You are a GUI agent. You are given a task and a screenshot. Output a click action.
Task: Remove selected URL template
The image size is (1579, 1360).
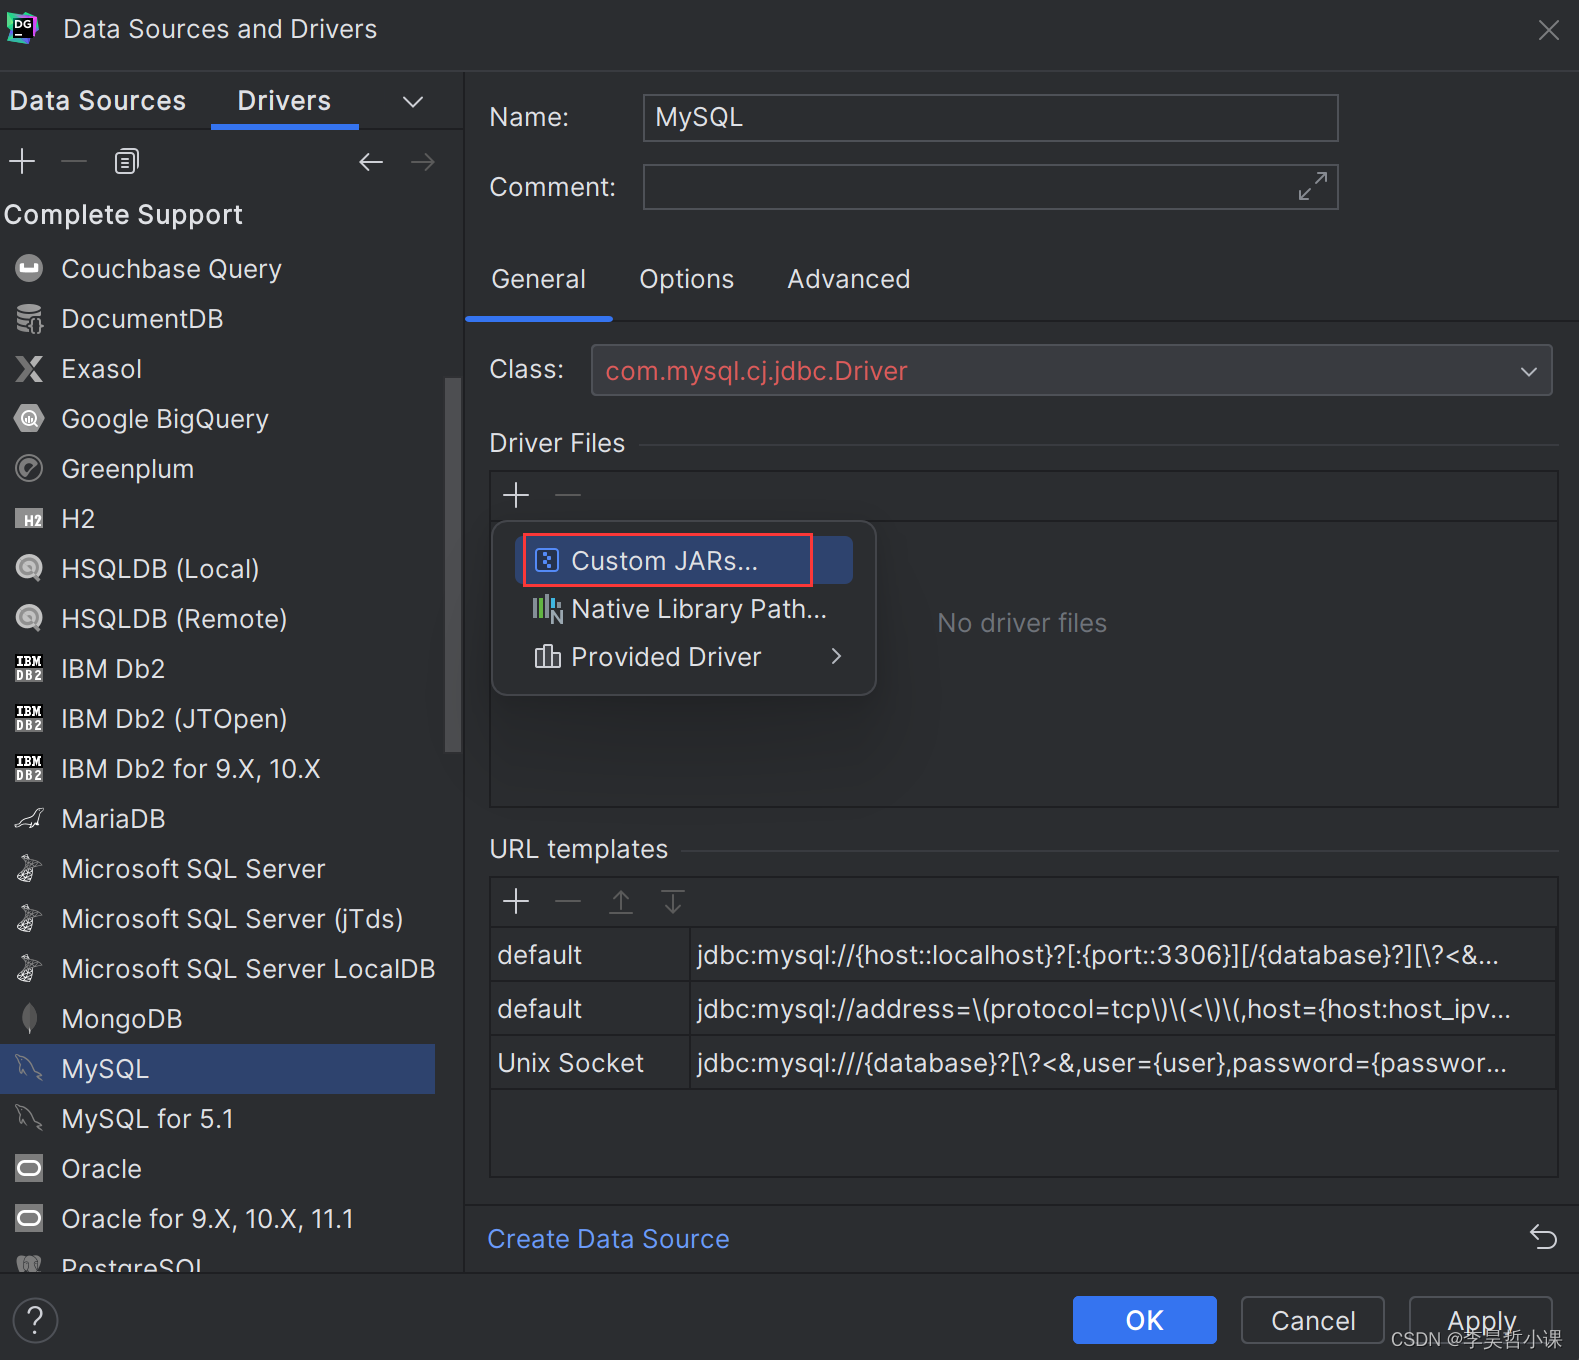pyautogui.click(x=568, y=901)
